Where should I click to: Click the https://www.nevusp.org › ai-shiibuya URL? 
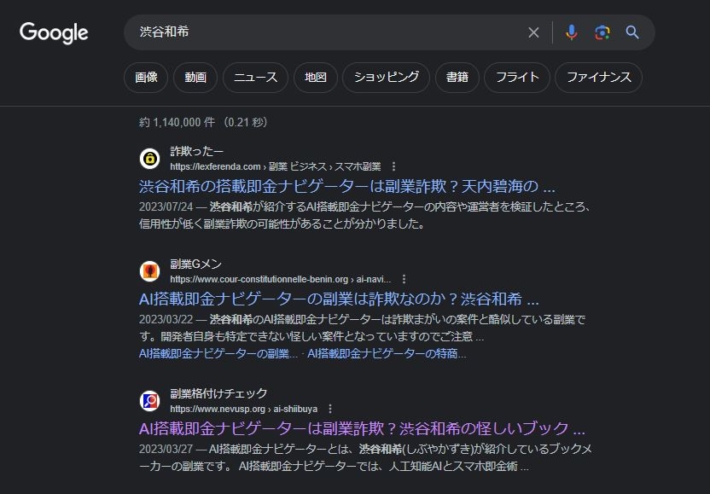click(x=244, y=409)
